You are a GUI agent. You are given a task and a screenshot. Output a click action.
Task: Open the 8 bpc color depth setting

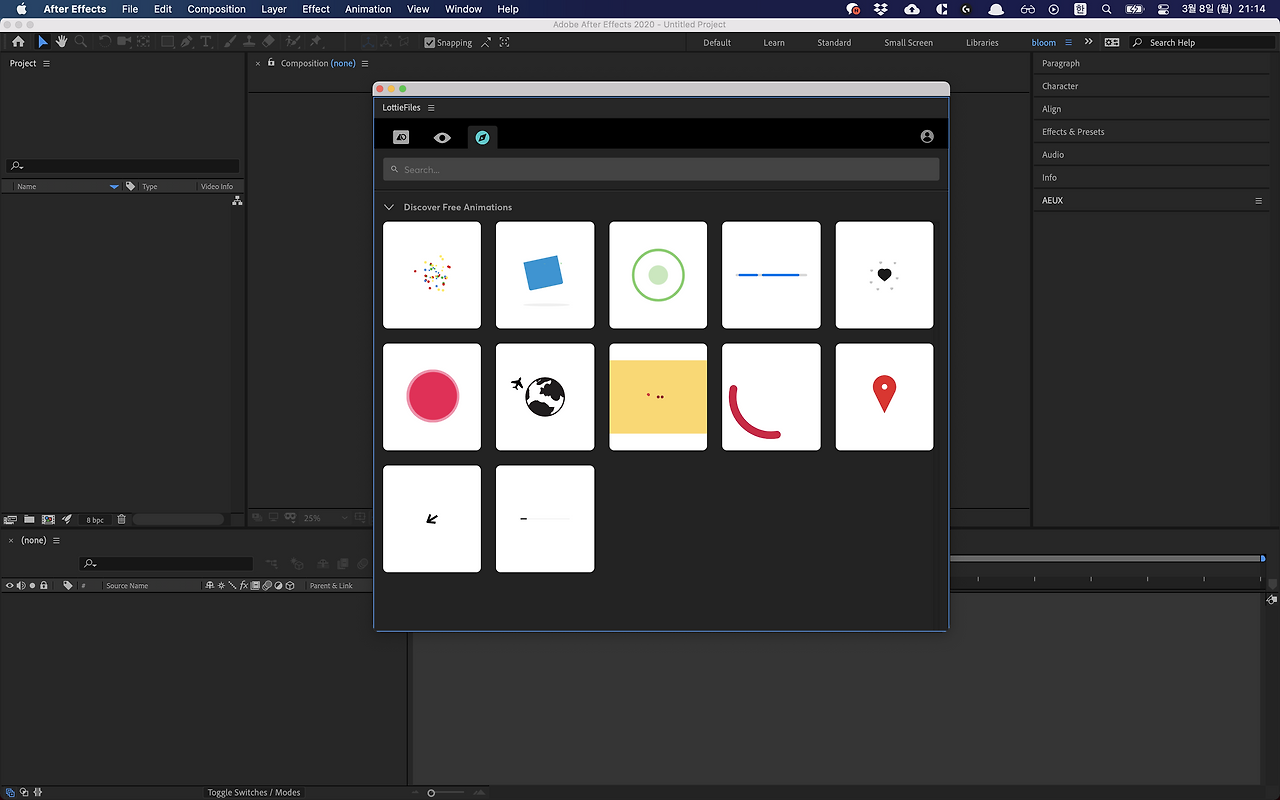coord(95,520)
